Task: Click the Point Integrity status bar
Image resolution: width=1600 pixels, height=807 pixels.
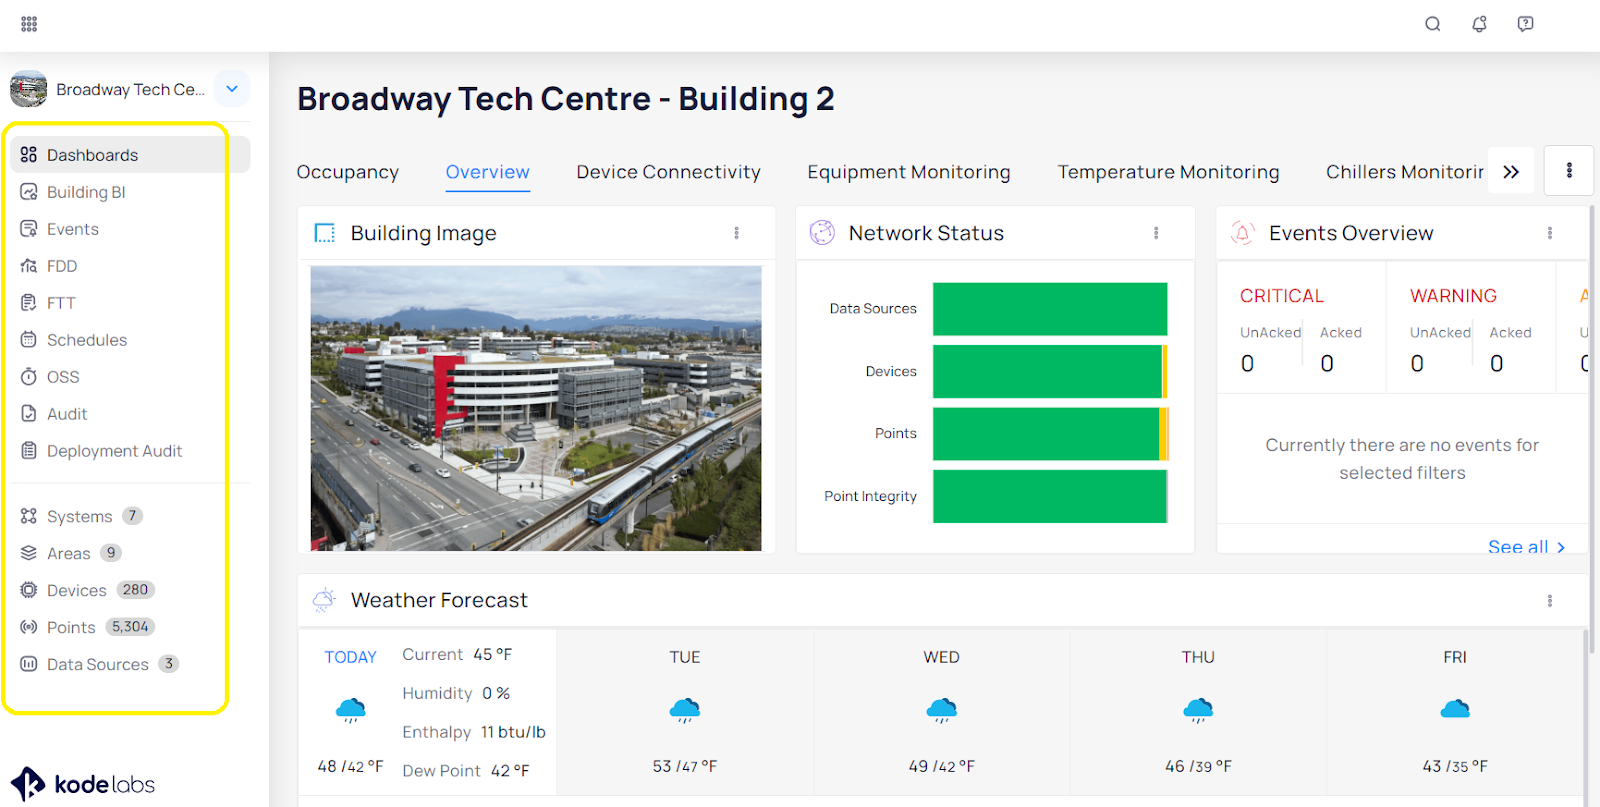Action: tap(1050, 496)
